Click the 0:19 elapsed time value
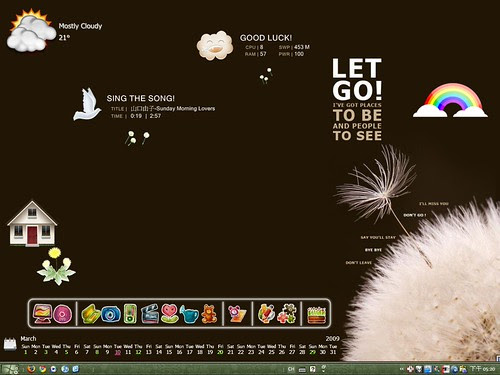Viewport: 500px width, 375px height. click(x=136, y=116)
